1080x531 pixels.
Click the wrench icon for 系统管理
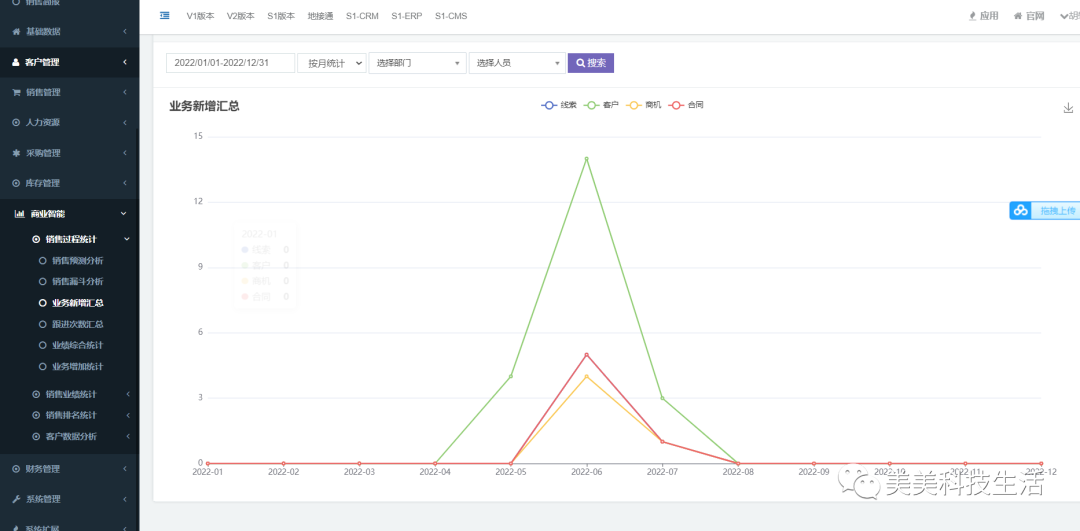[16, 499]
